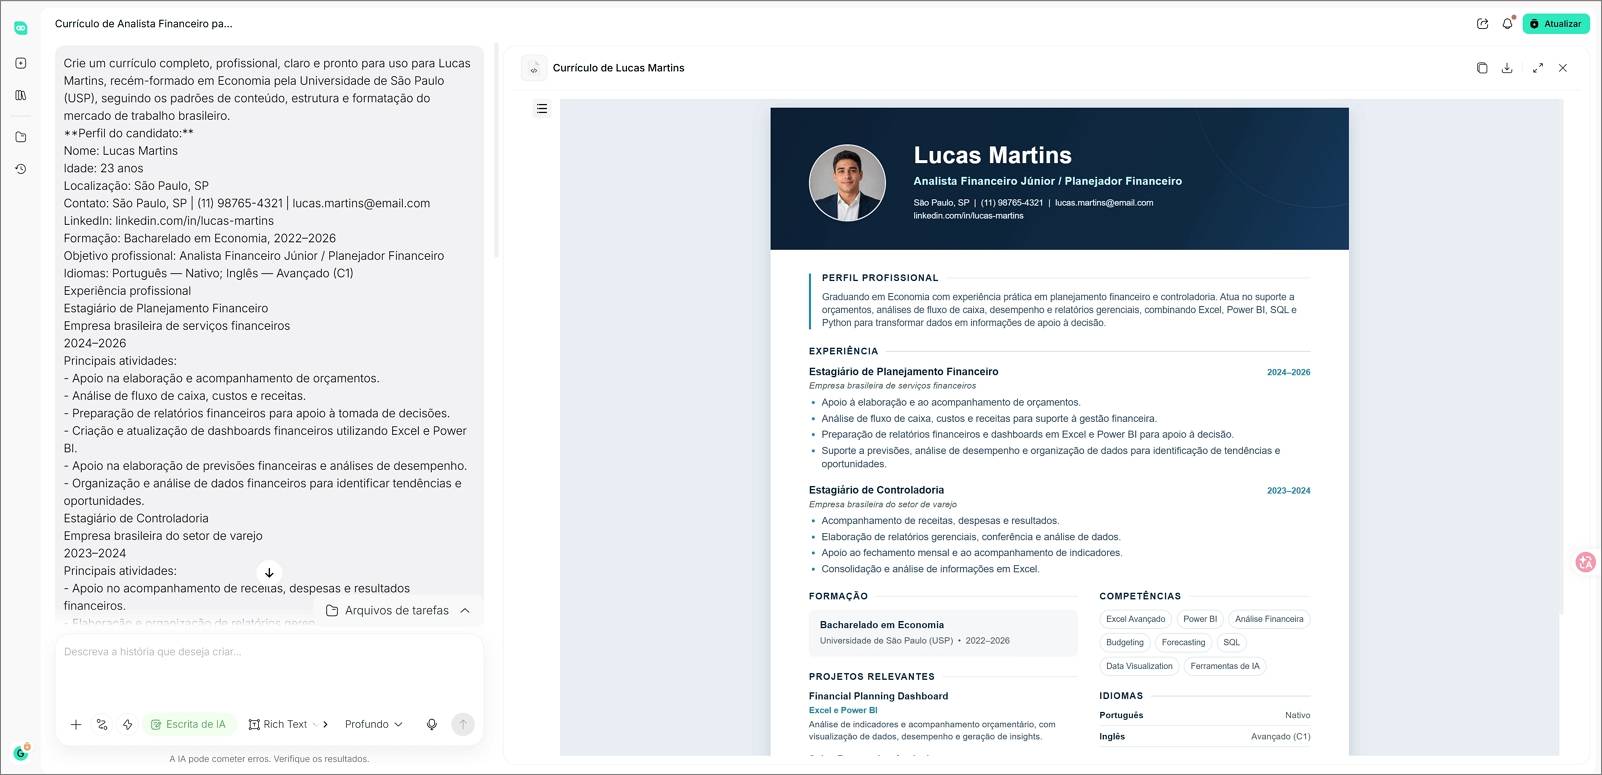Jump to latest message with down arrow
Image resolution: width=1602 pixels, height=775 pixels.
269,573
